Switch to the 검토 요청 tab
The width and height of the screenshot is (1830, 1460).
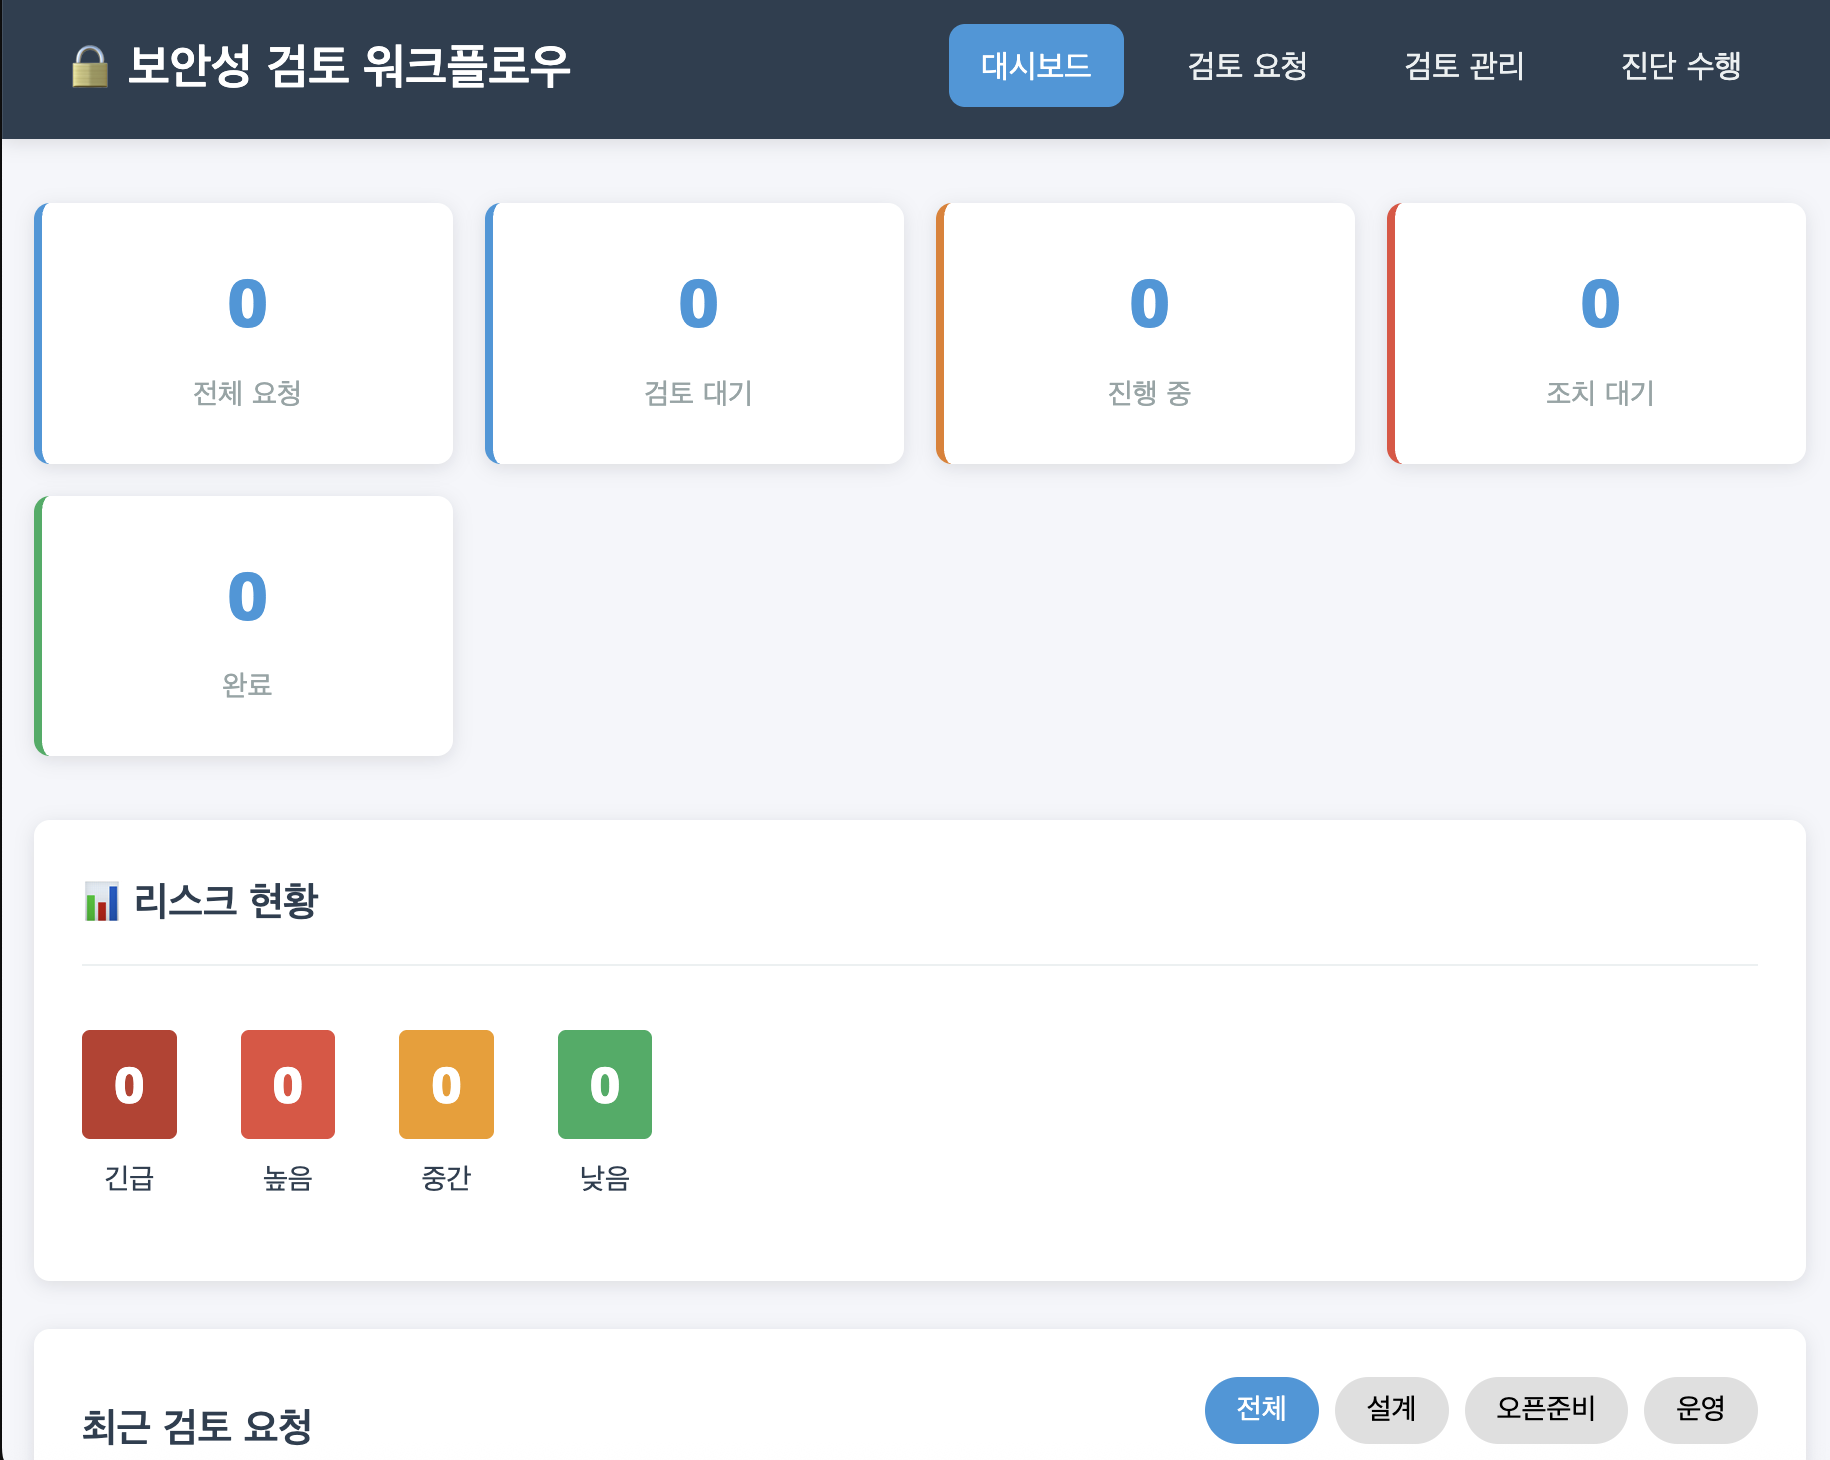1247,66
